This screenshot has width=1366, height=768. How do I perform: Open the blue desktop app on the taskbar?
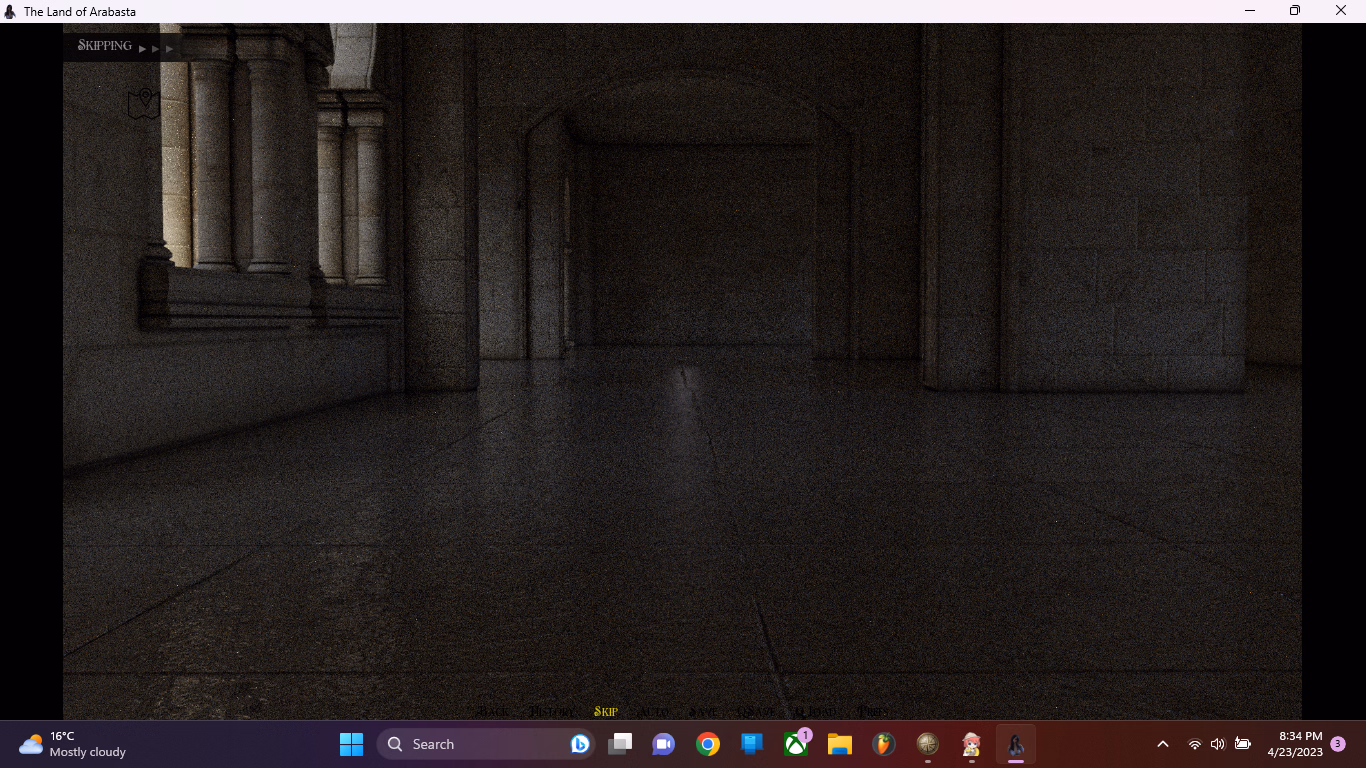pos(752,744)
